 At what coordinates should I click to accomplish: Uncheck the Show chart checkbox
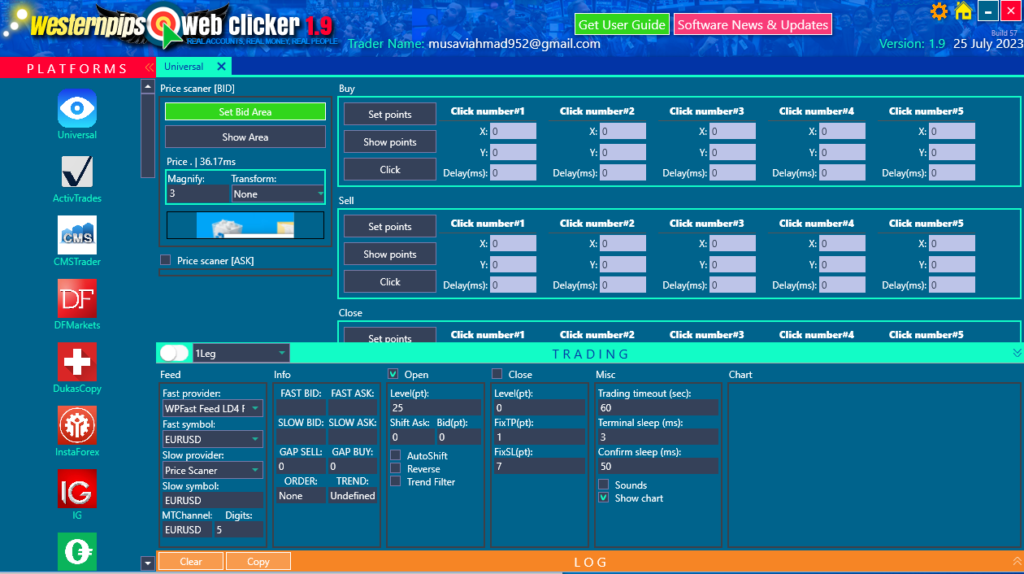coord(603,498)
